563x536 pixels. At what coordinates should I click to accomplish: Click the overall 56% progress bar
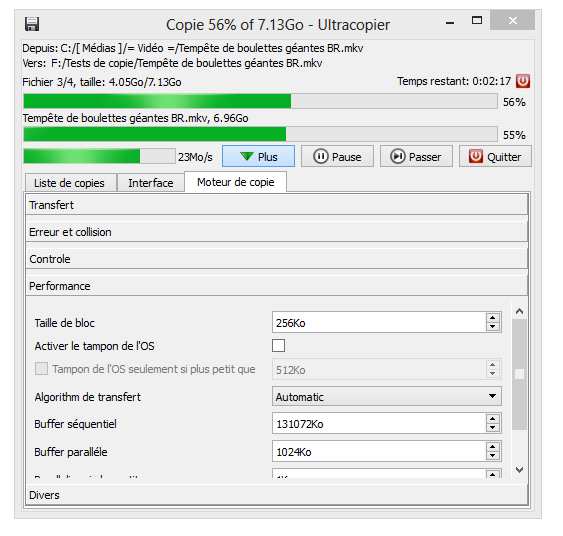pyautogui.click(x=260, y=101)
